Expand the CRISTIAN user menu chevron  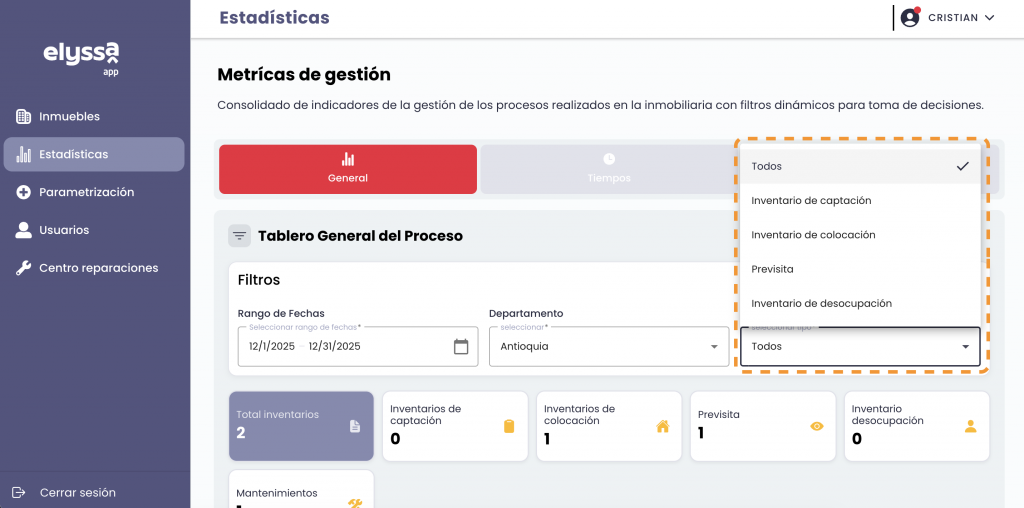pos(990,18)
